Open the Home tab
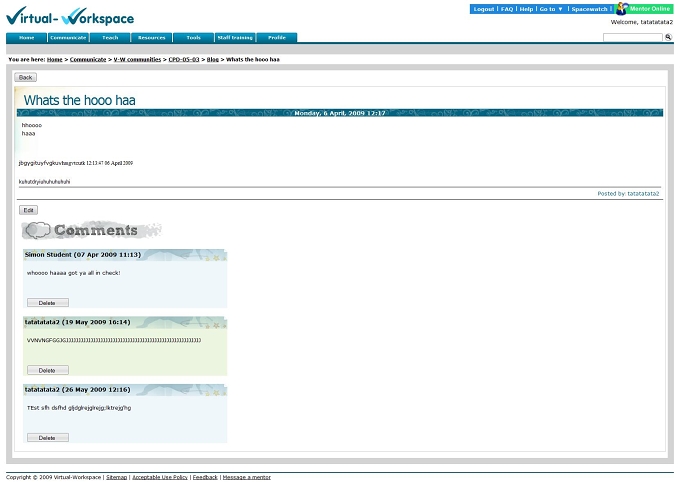This screenshot has height=482, width=680. tap(26, 38)
